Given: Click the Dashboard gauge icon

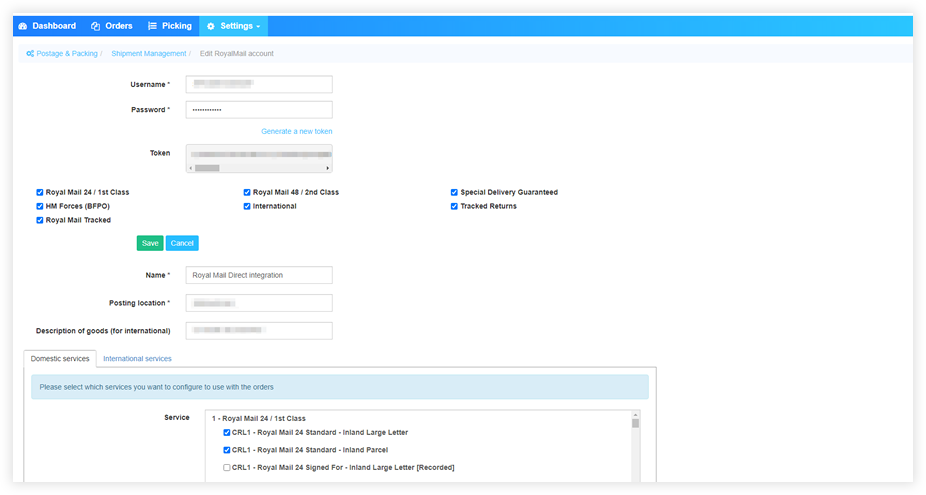Looking at the screenshot, I should point(23,26).
